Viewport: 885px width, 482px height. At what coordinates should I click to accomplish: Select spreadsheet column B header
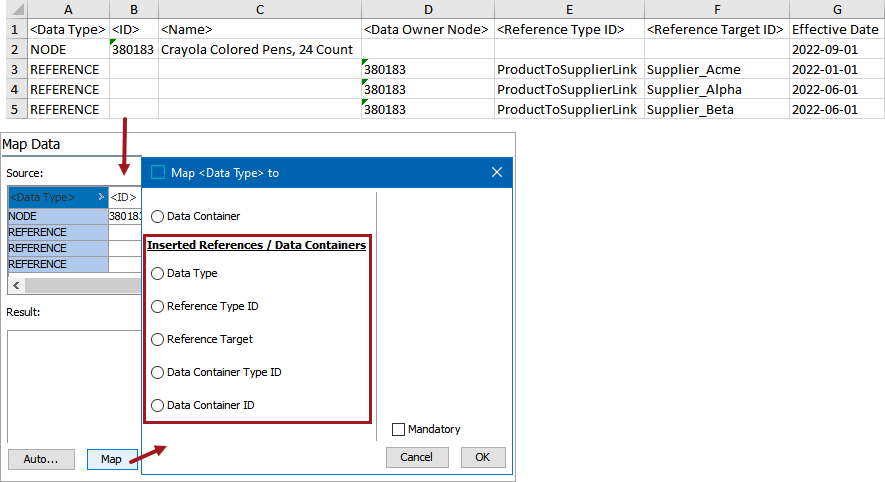tap(134, 10)
